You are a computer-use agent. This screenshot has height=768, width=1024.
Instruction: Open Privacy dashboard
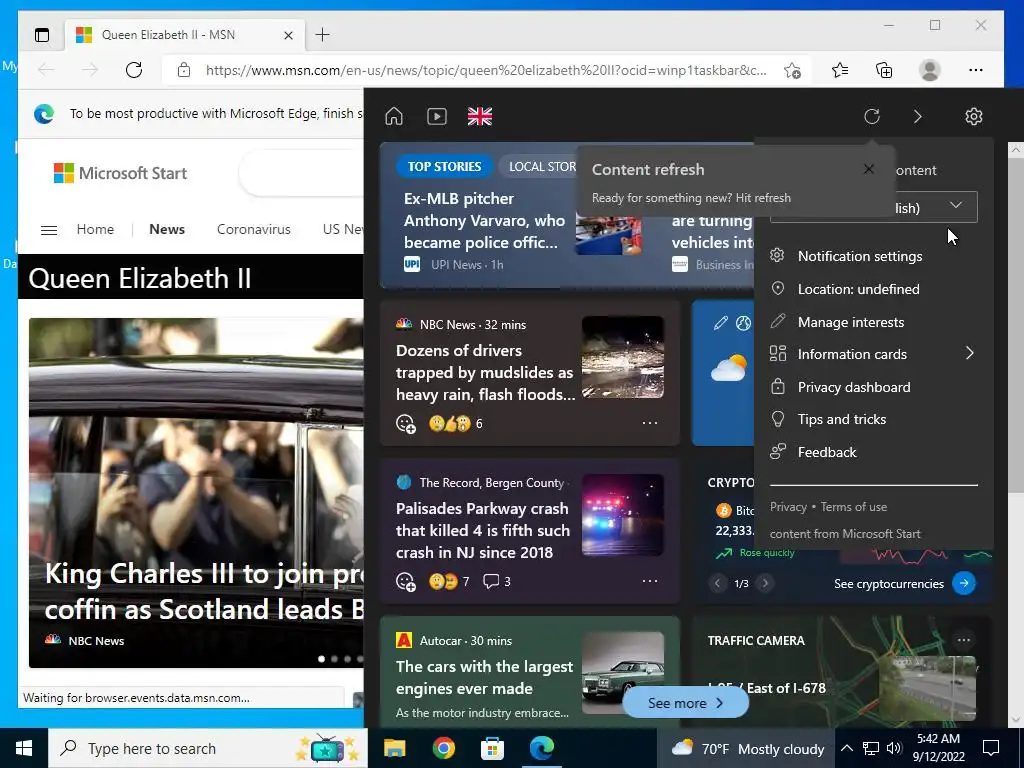pos(854,387)
